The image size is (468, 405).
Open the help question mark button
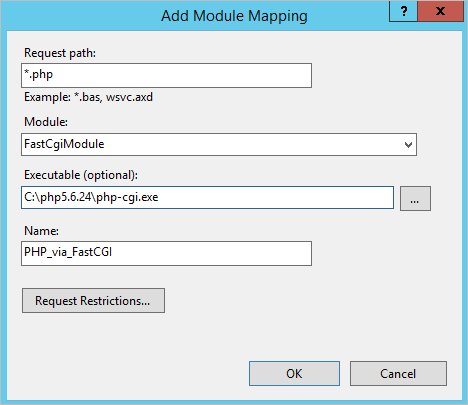pos(403,11)
